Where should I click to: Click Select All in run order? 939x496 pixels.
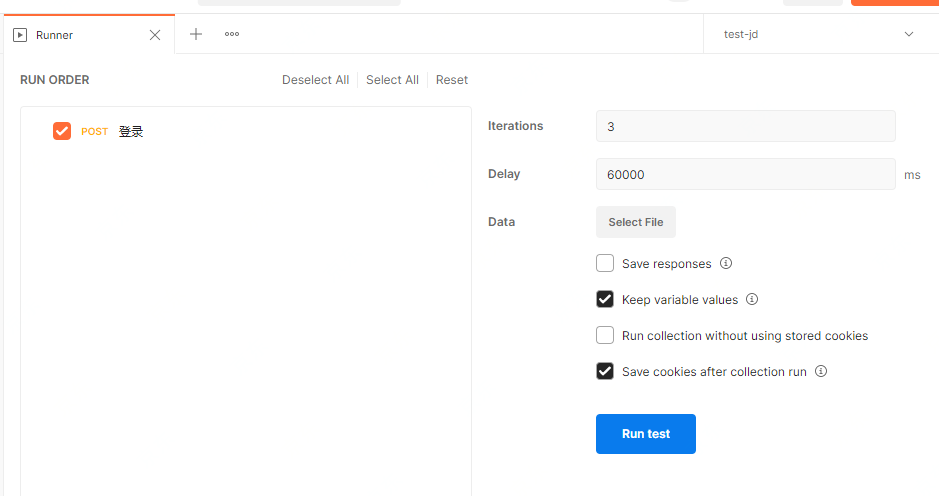coord(392,80)
